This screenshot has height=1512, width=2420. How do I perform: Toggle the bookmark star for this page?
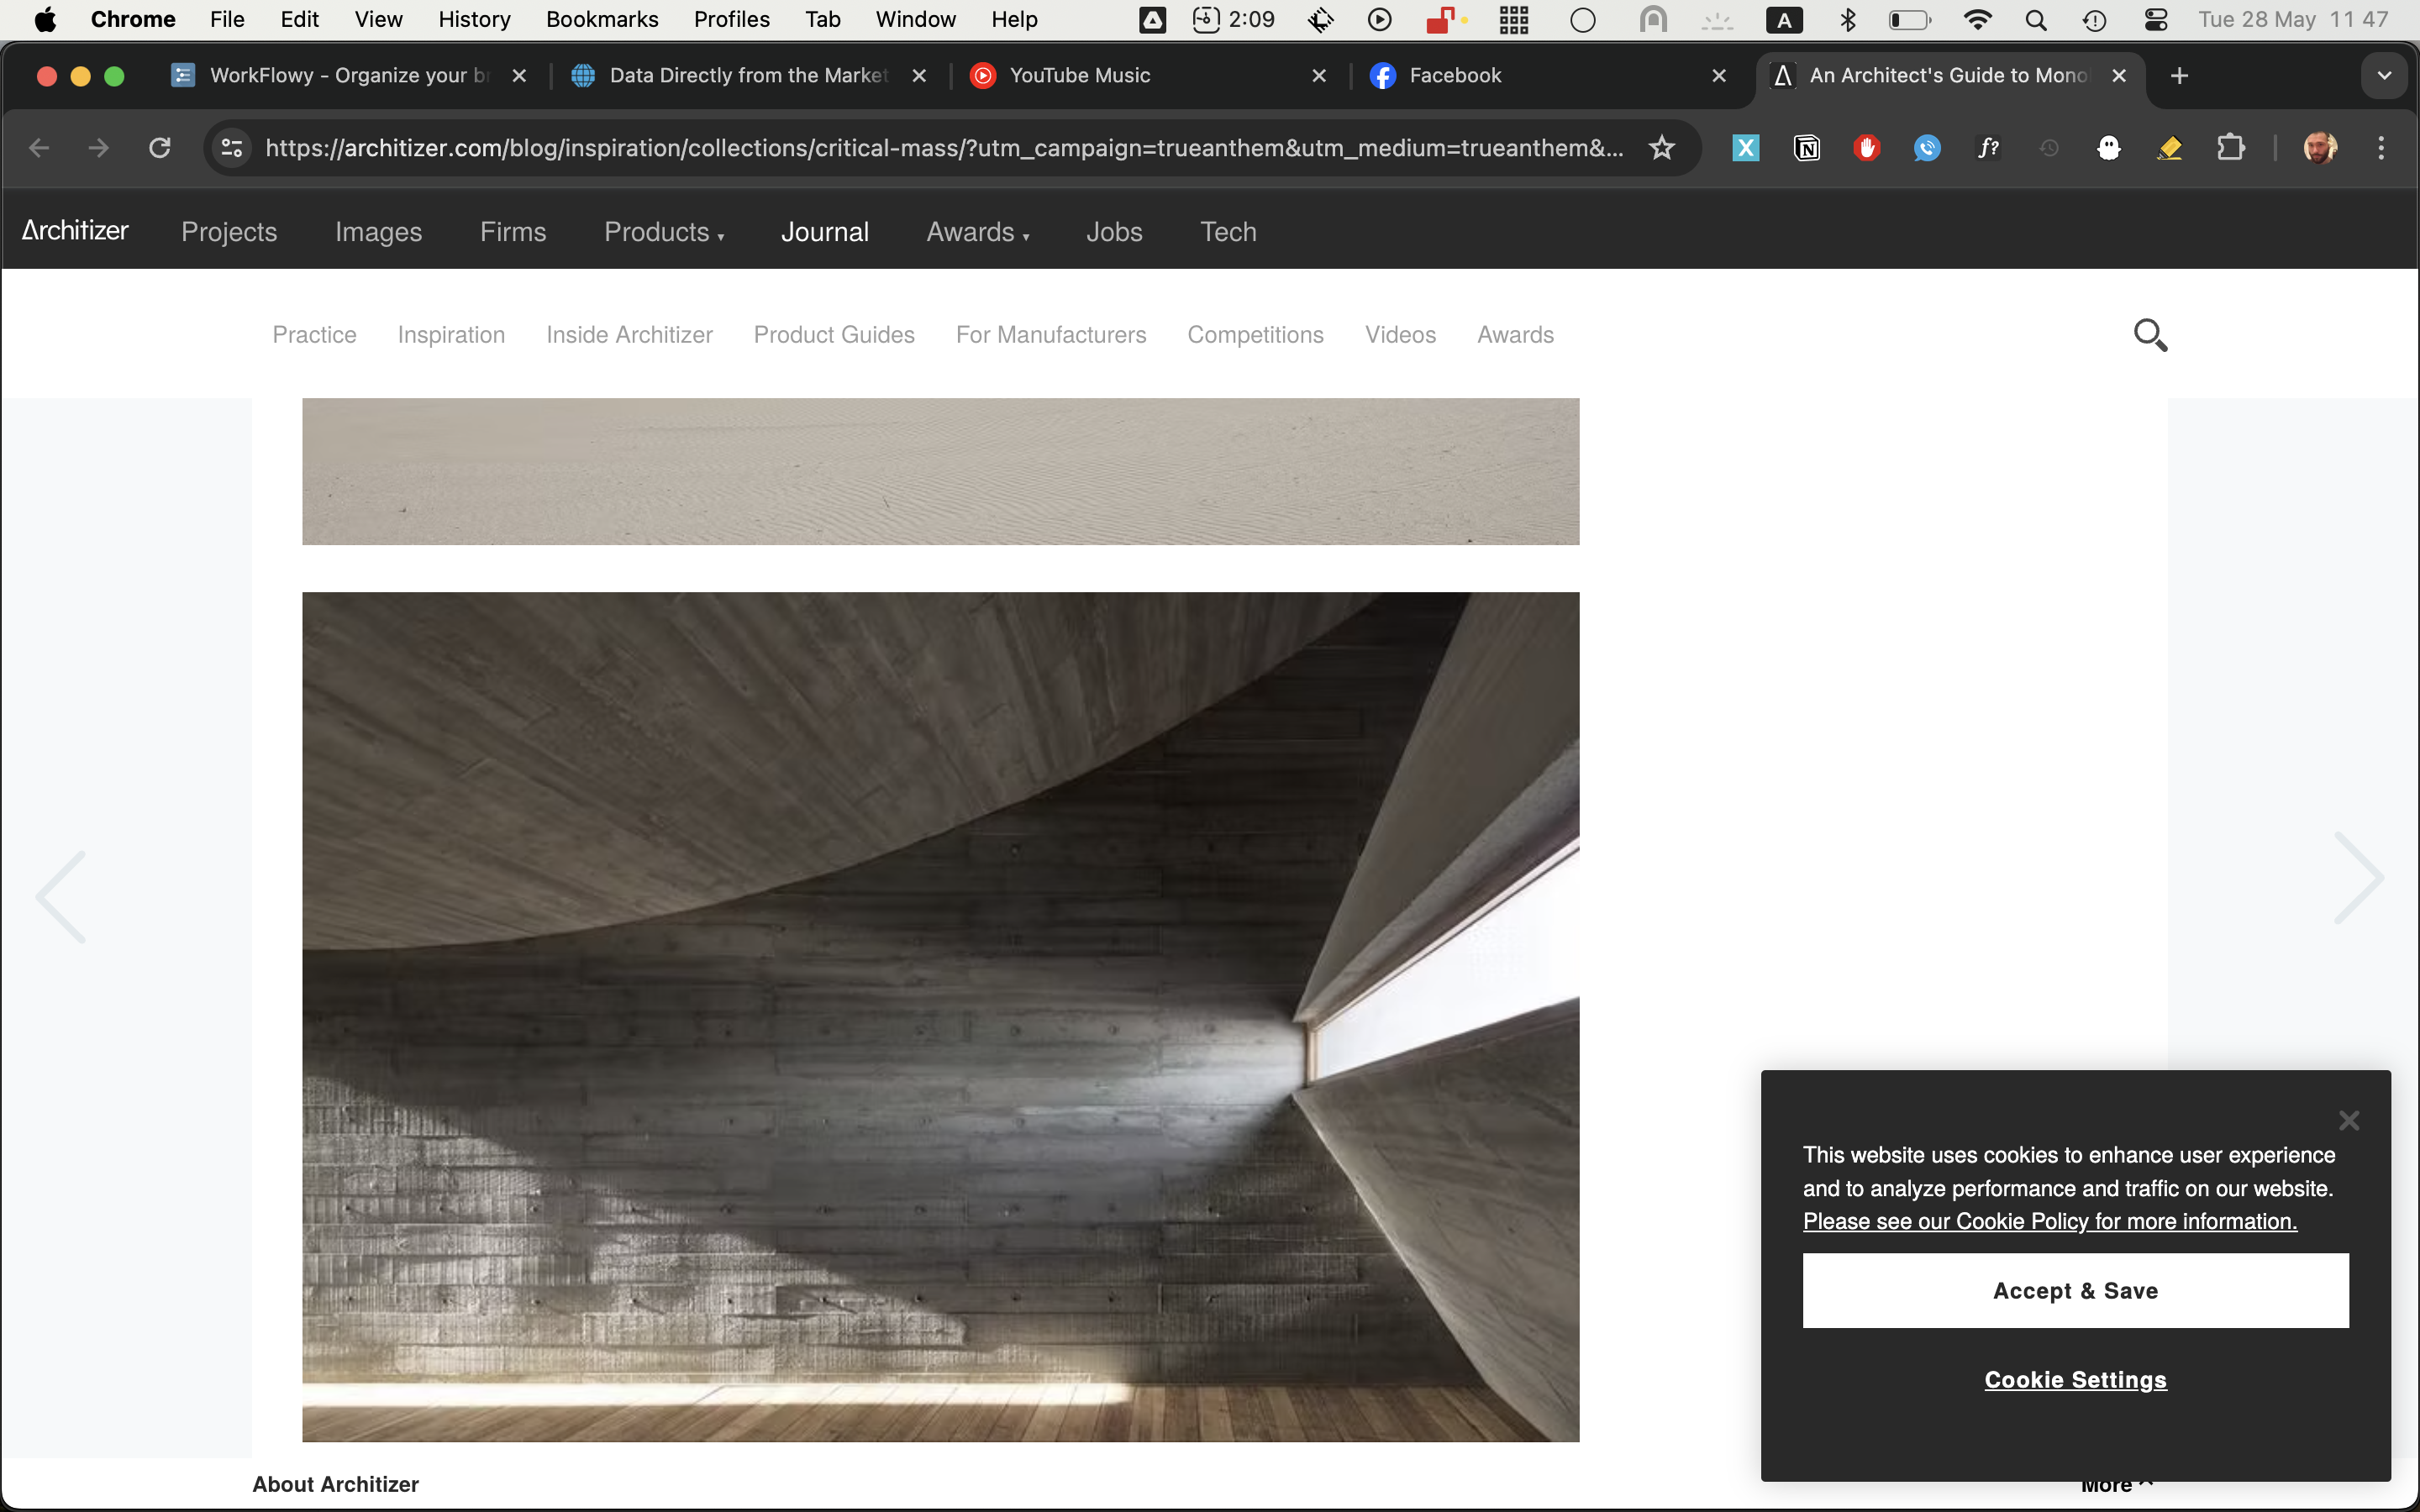[x=1660, y=147]
